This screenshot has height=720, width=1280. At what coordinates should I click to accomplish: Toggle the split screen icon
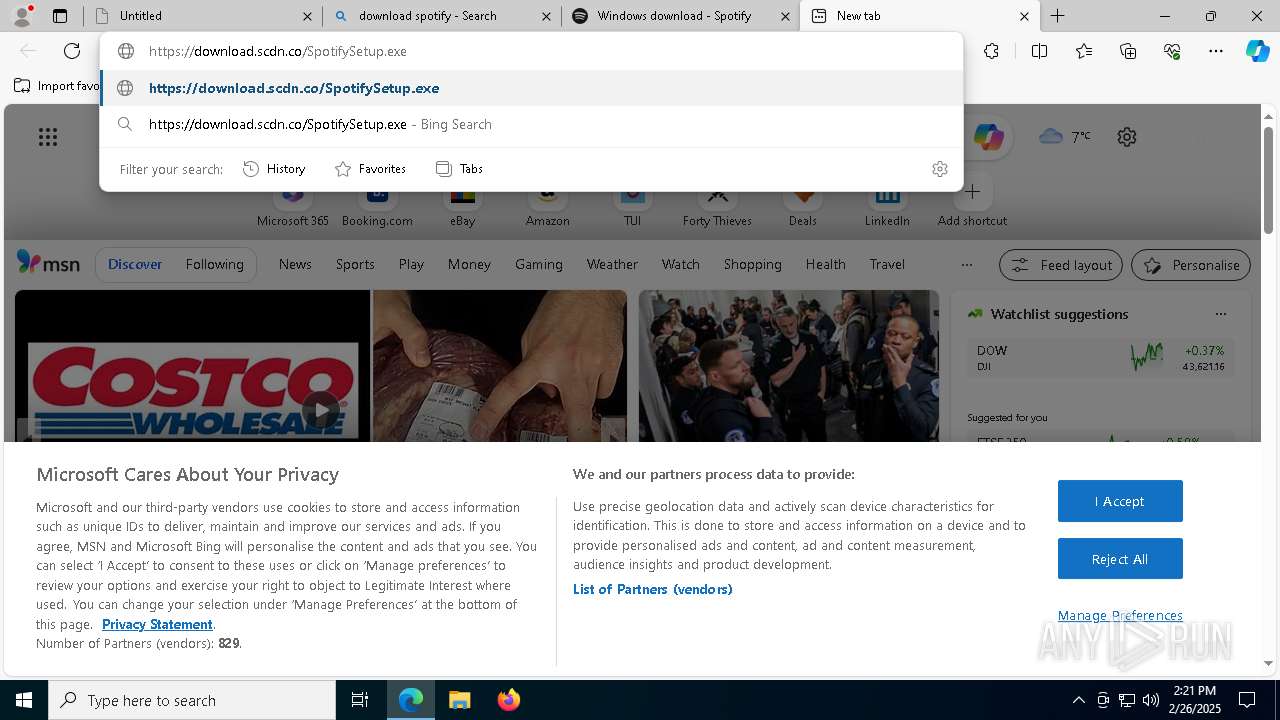[1039, 51]
